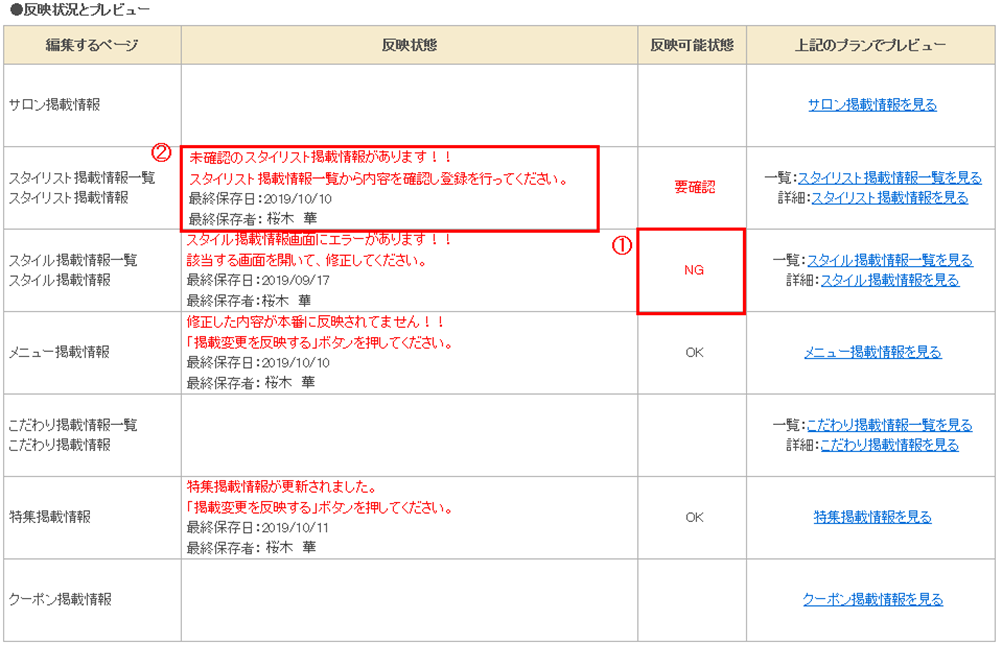Click the OK status in the メニュー掲載情報 row
The image size is (998, 645).
tap(694, 352)
